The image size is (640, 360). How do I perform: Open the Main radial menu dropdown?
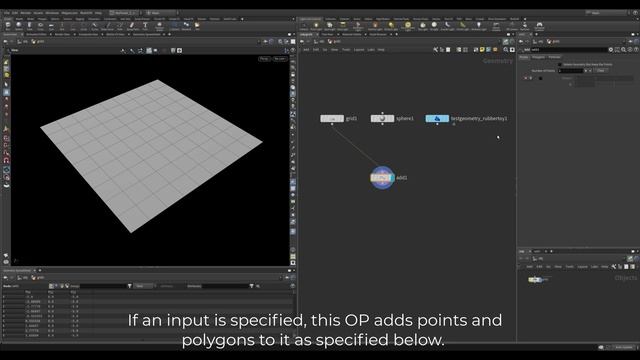coord(162,13)
